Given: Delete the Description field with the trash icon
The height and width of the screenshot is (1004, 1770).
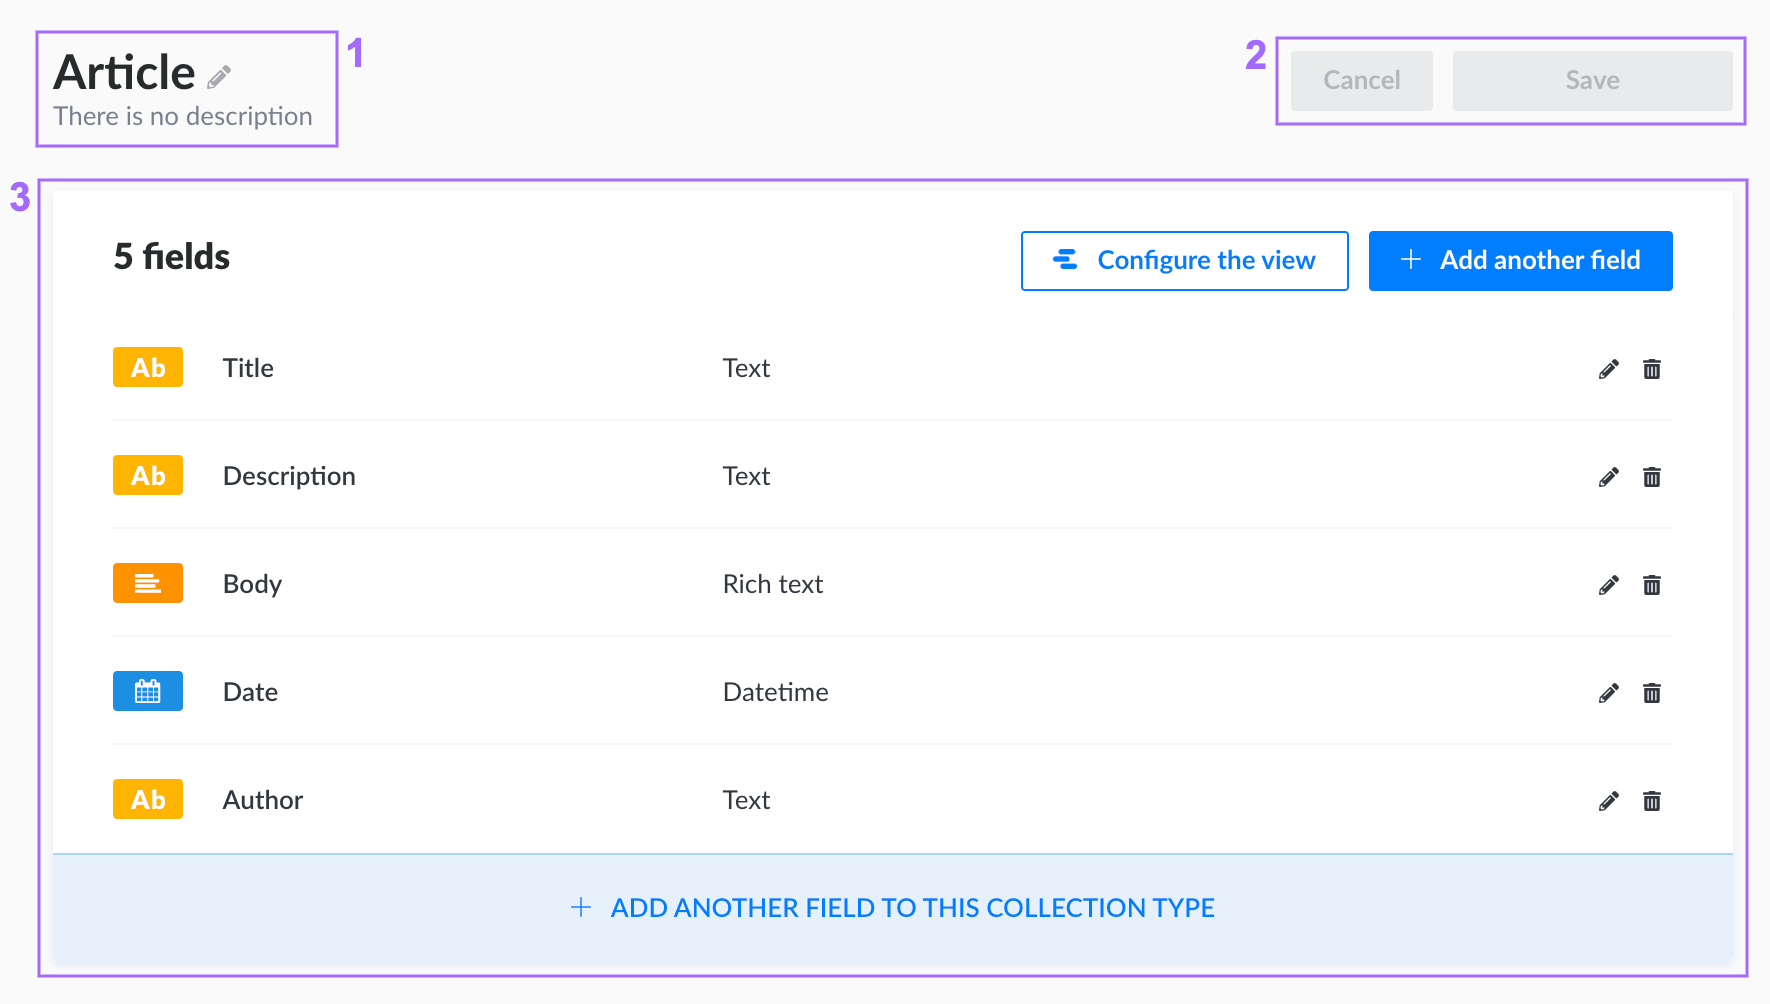Looking at the screenshot, I should coord(1652,477).
